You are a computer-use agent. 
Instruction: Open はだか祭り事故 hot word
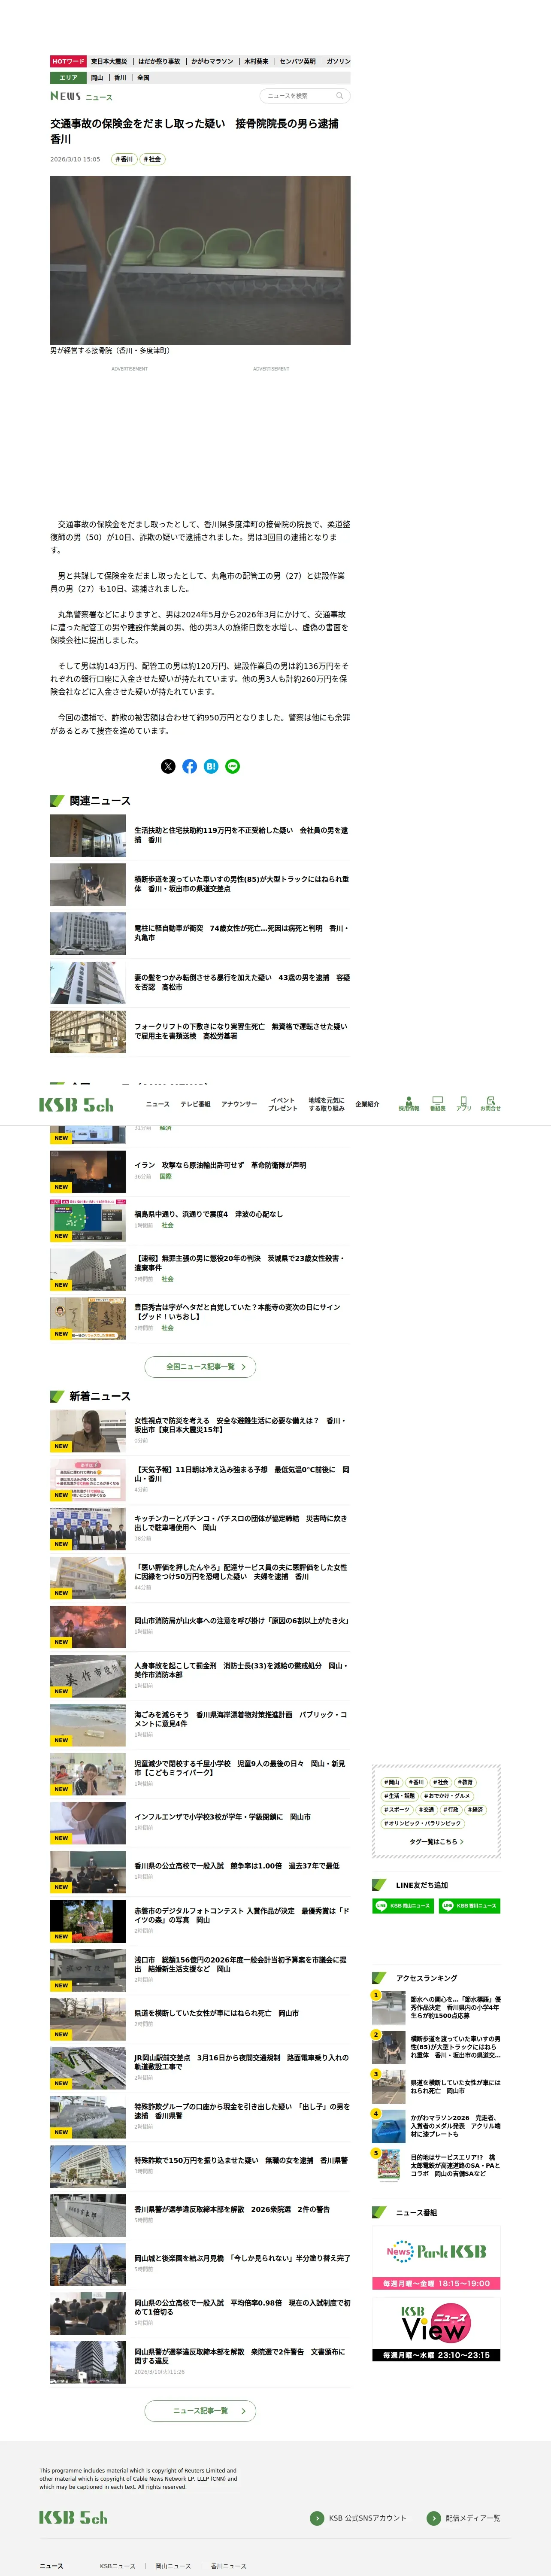(x=159, y=61)
